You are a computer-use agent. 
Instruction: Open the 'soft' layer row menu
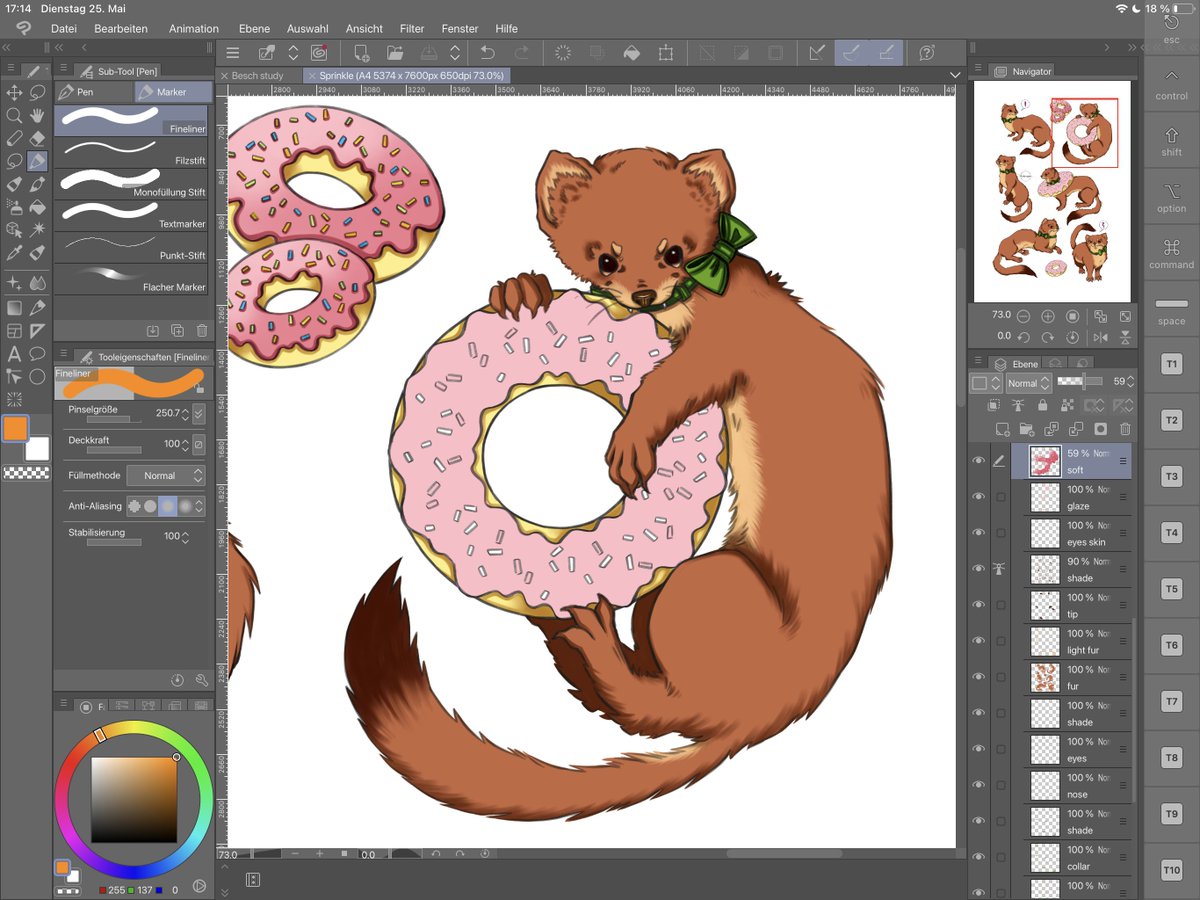(x=1123, y=461)
